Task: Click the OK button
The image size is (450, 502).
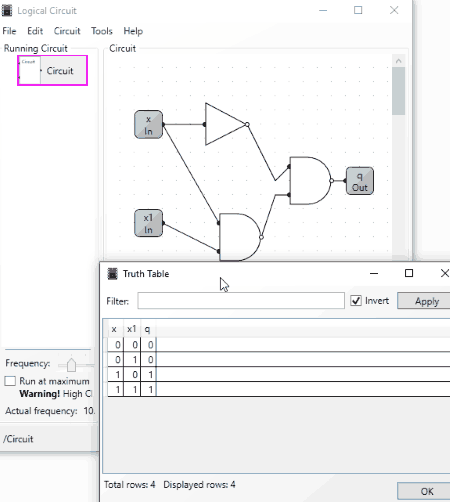Action: point(426,491)
